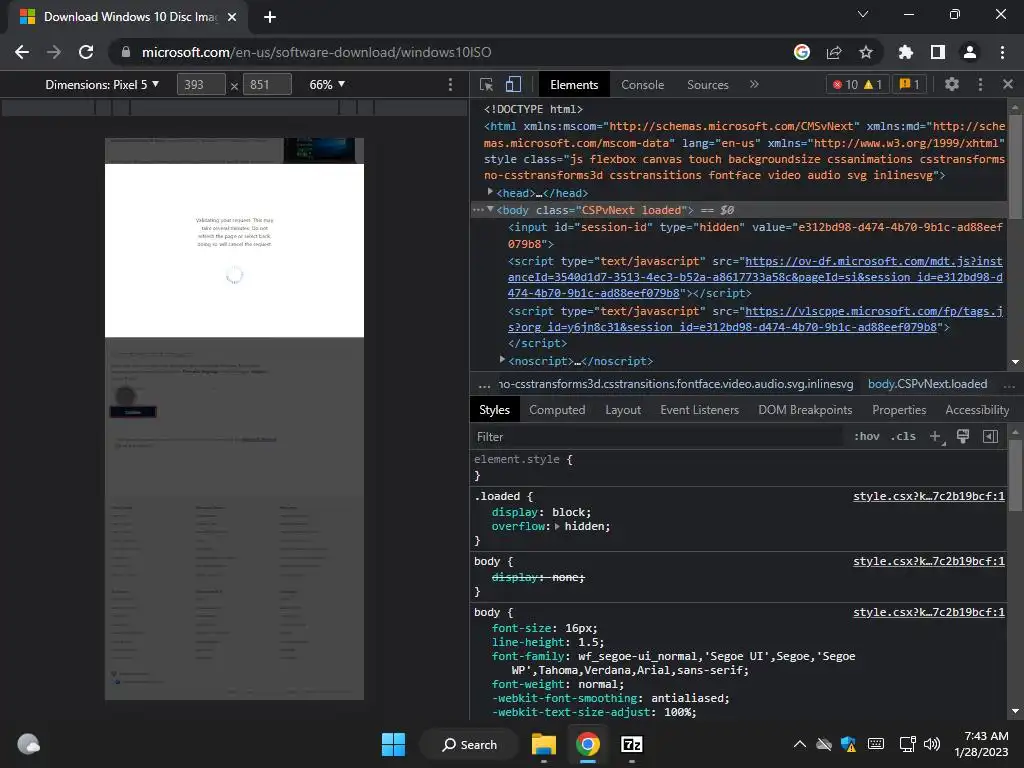Add a new style rule with plus icon

(936, 436)
